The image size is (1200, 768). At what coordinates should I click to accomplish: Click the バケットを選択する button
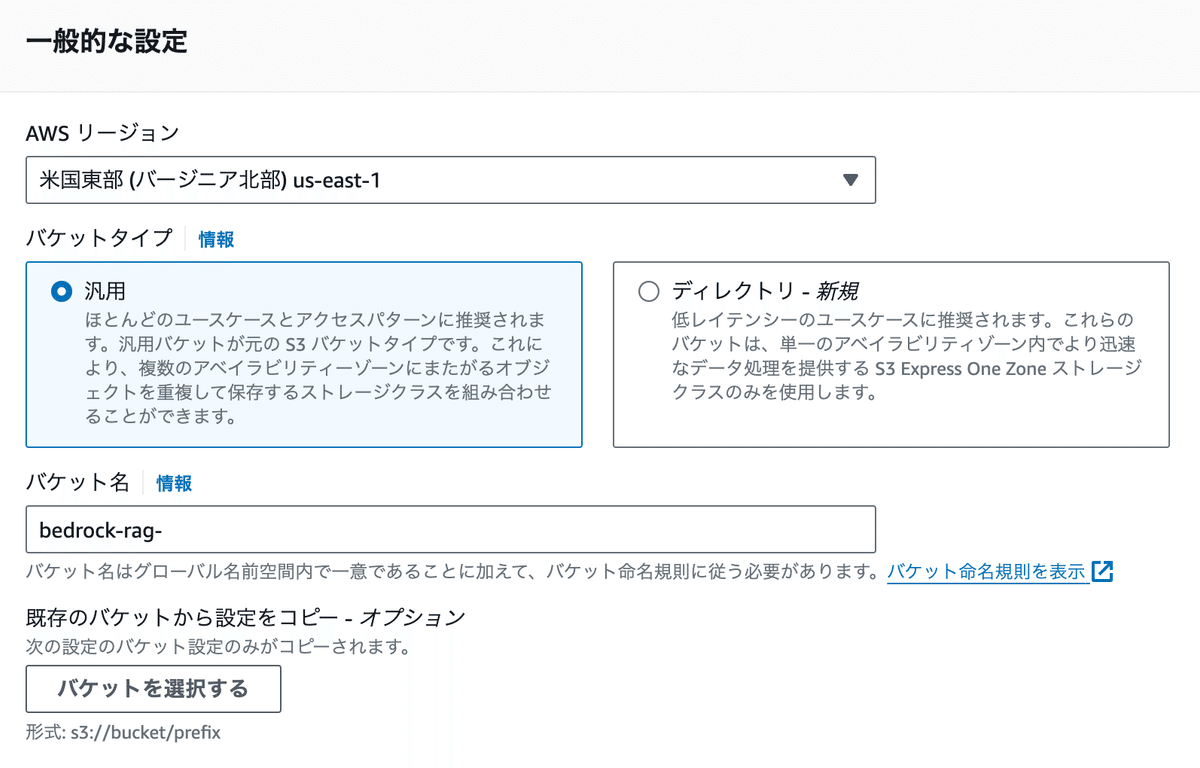click(x=153, y=689)
